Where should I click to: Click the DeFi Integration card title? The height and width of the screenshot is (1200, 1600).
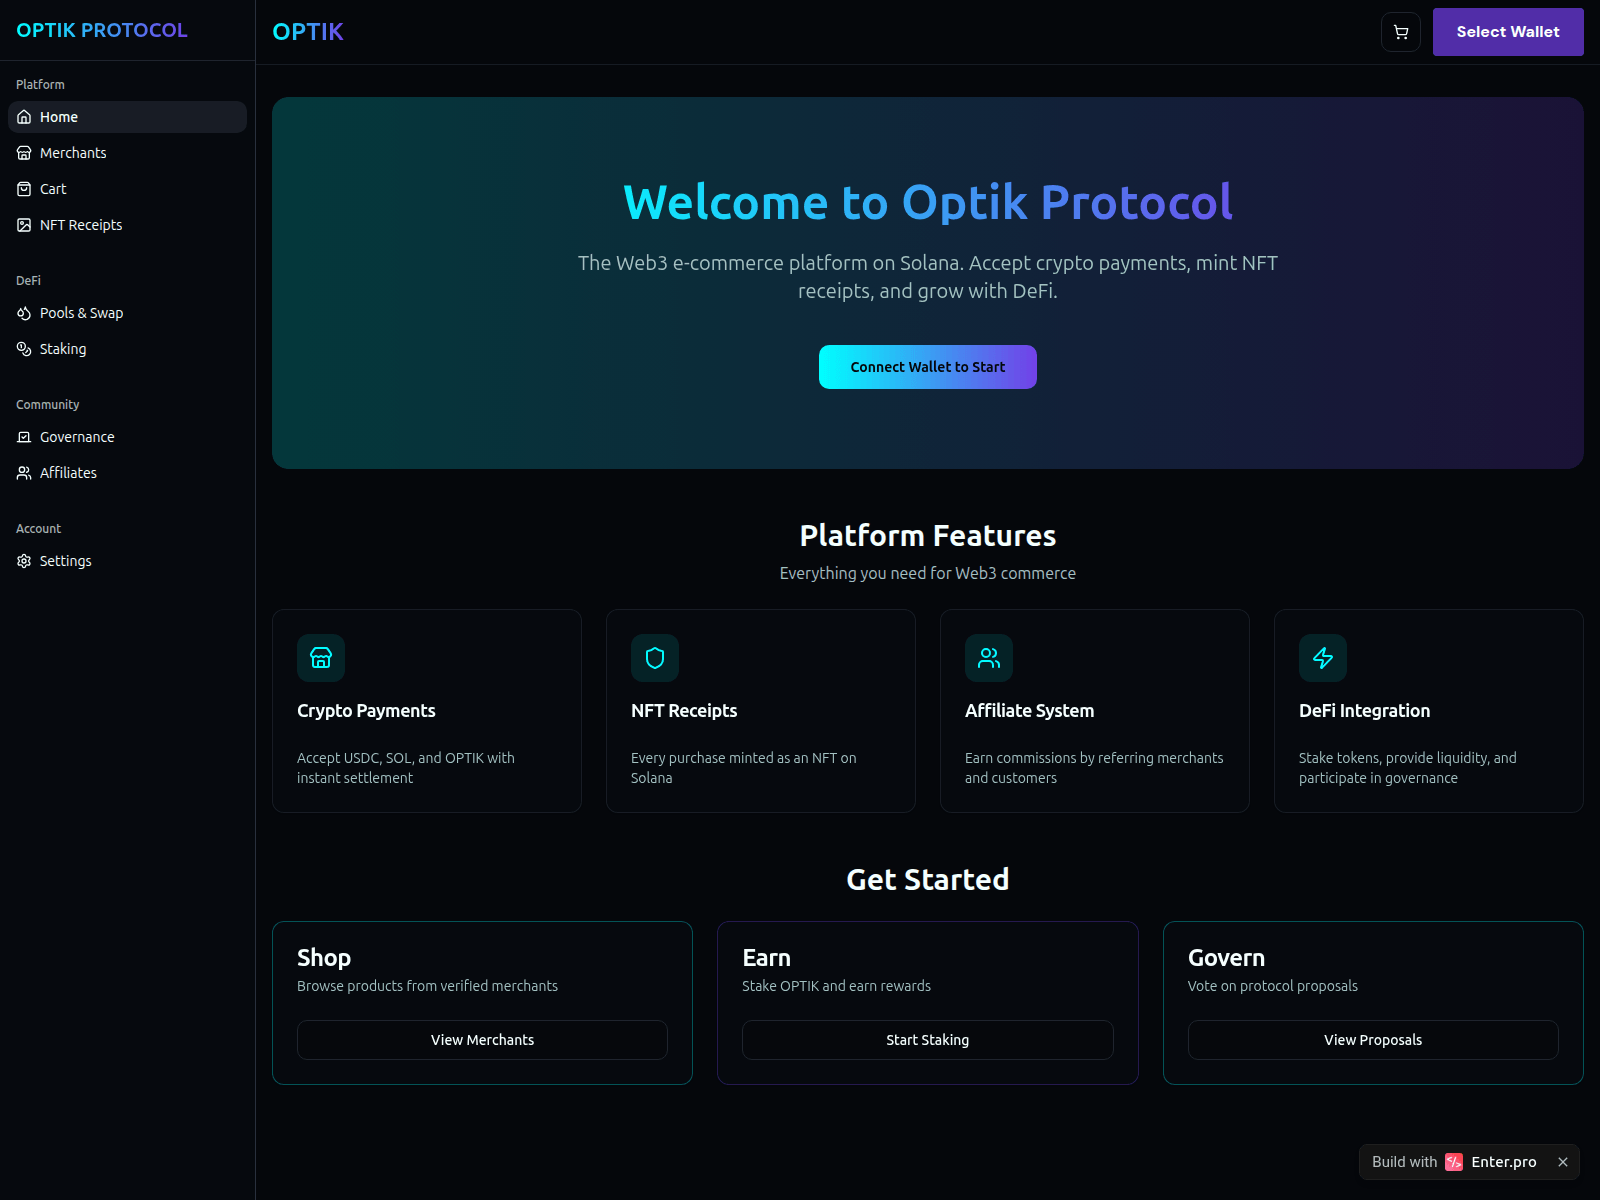[1364, 711]
